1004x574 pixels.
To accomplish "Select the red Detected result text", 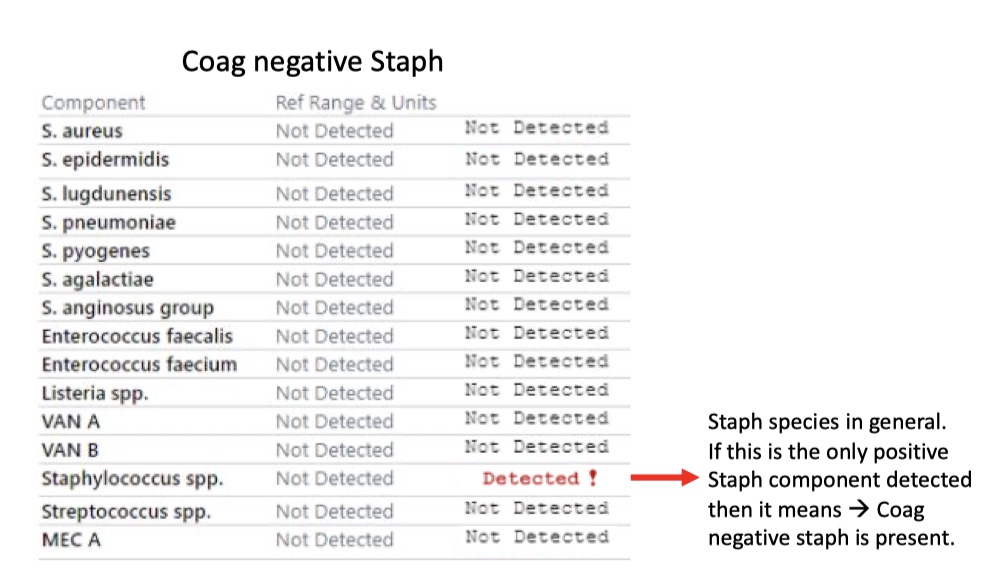I will coord(531,479).
